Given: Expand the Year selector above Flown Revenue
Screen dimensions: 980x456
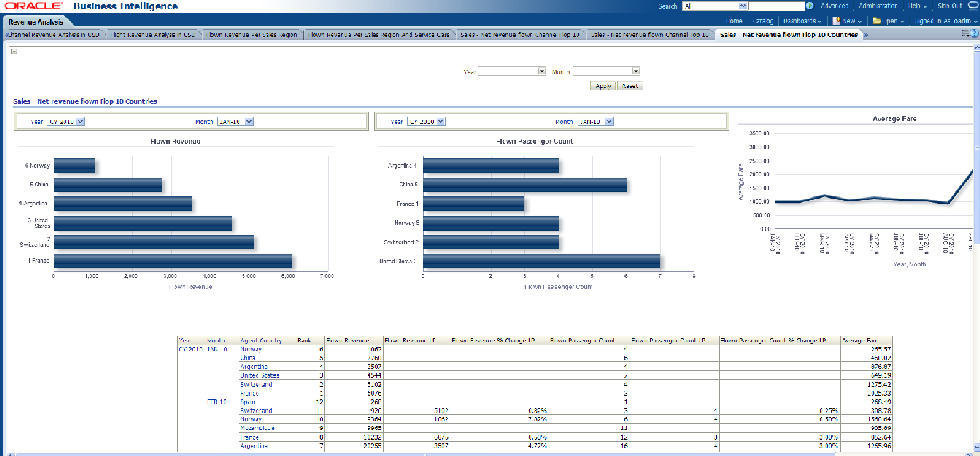Looking at the screenshot, I should 80,121.
